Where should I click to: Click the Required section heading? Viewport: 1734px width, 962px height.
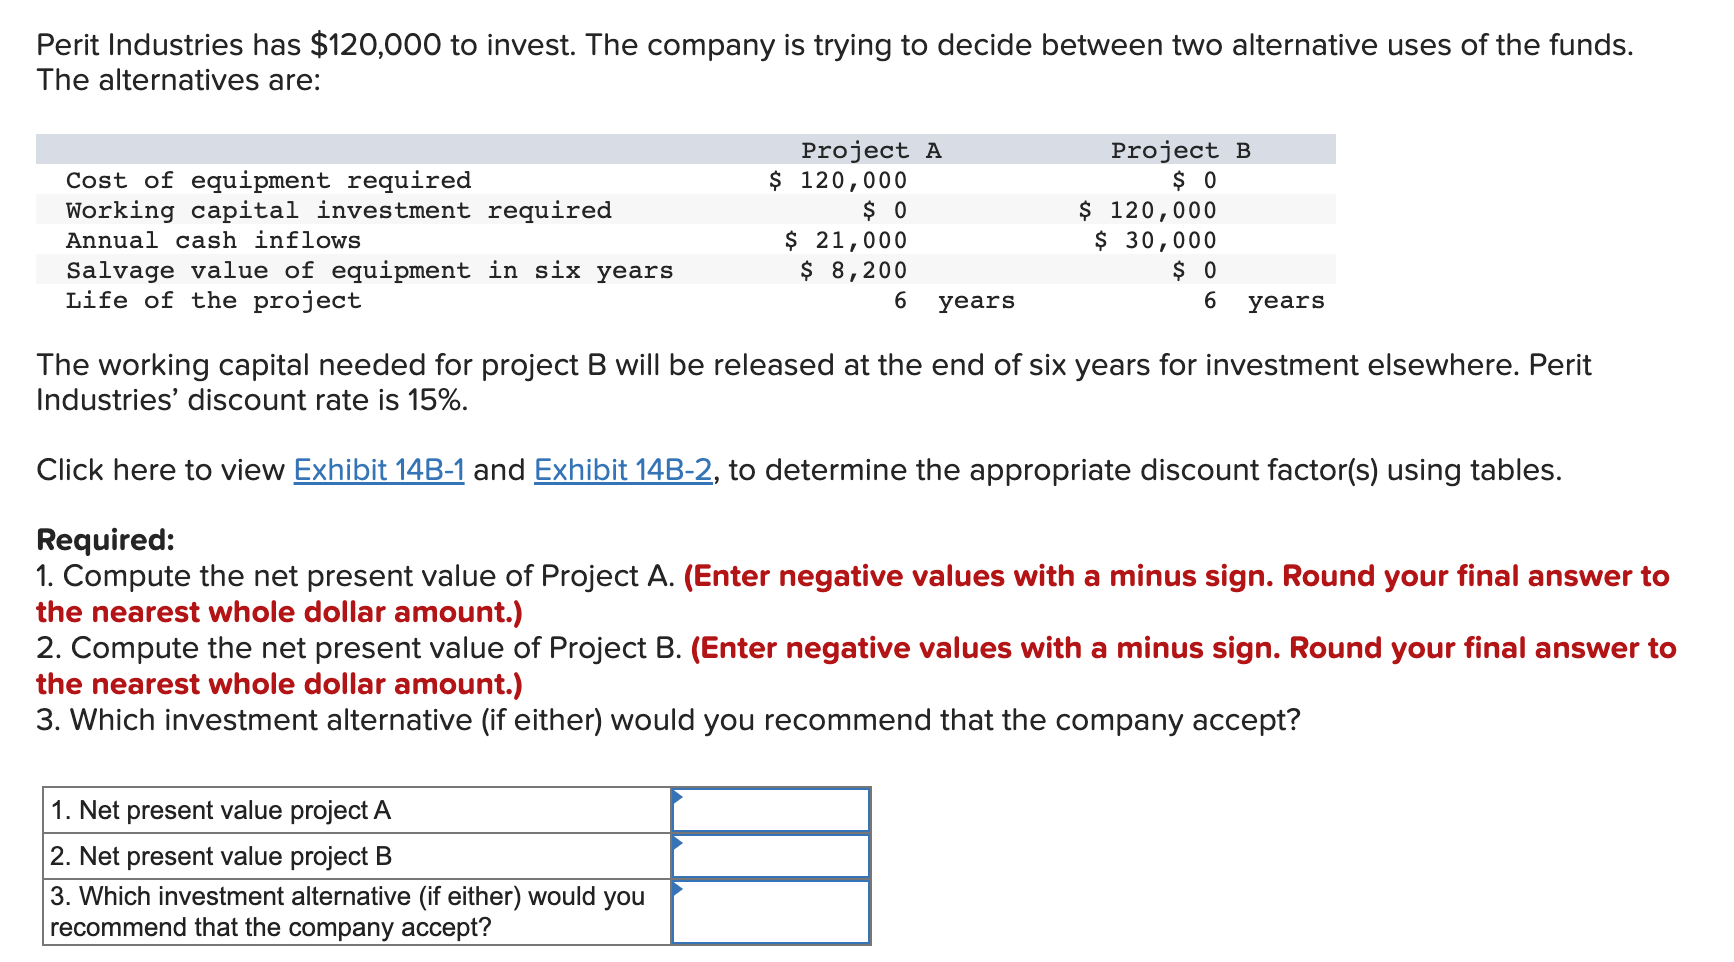[x=104, y=540]
